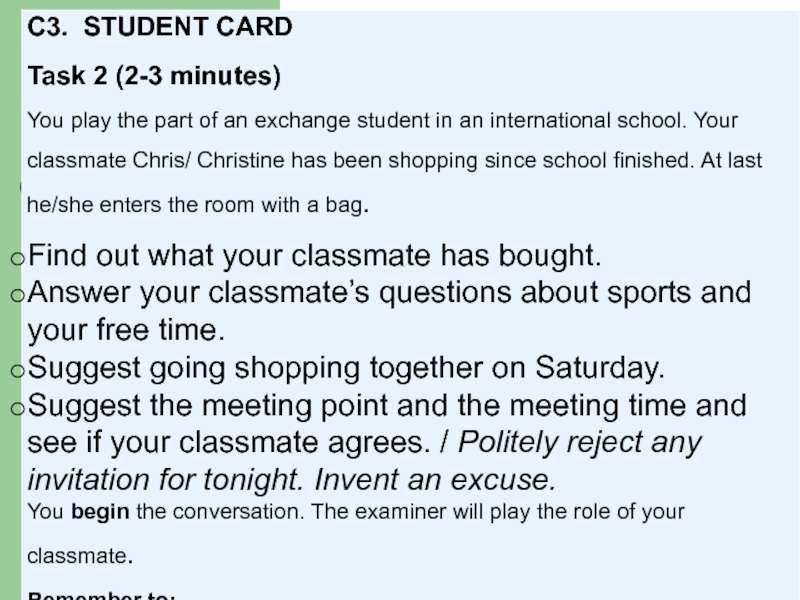Click the "C3. STUDENT CARD" heading
The width and height of the screenshot is (800, 600).
[160, 27]
